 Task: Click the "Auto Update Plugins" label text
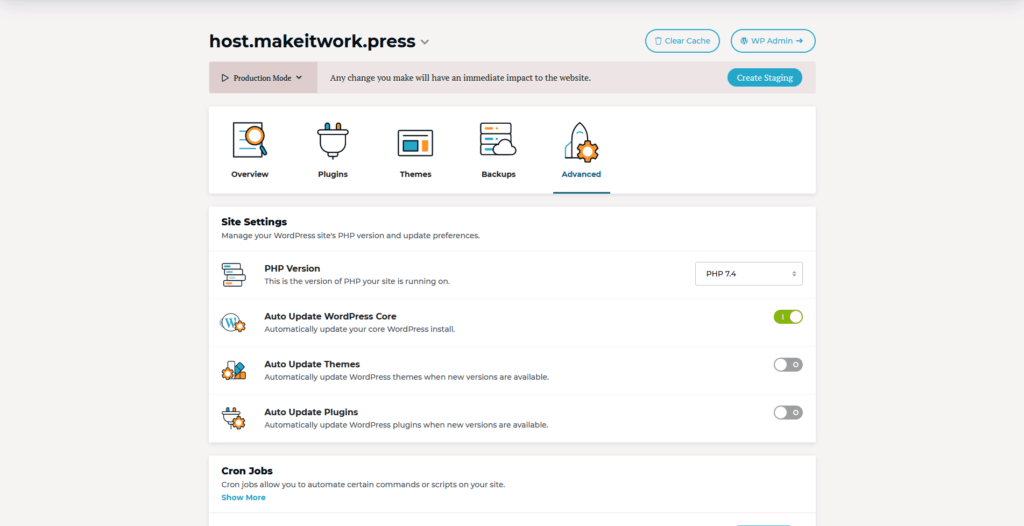pos(311,412)
